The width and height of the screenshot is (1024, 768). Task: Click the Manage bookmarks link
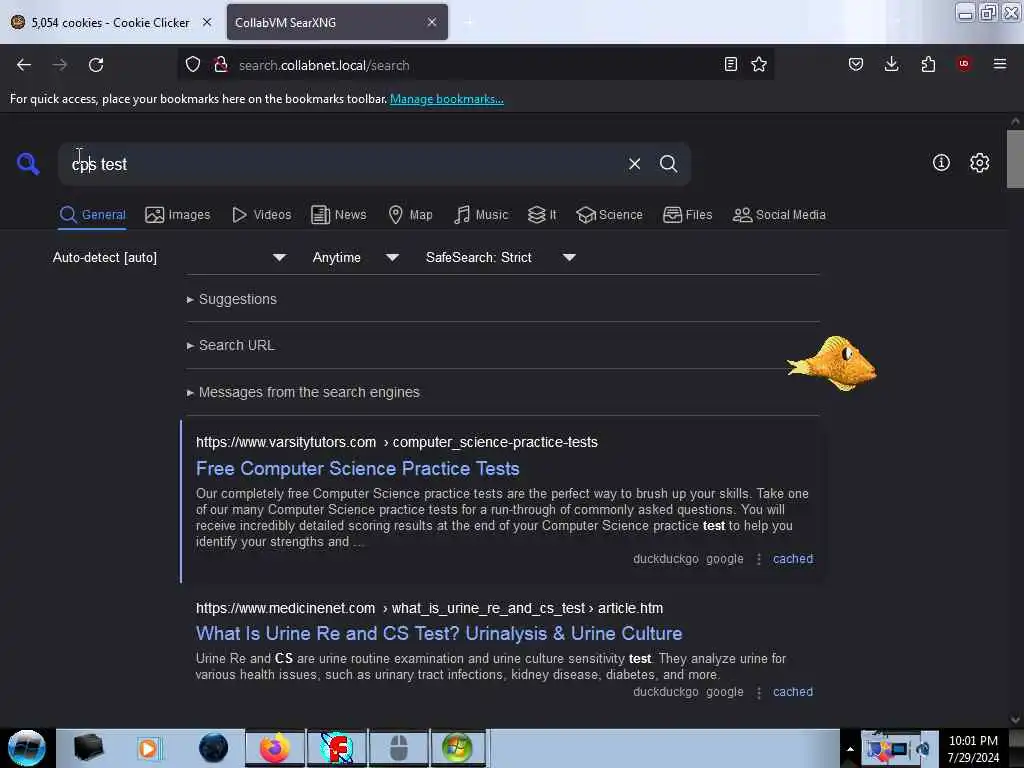coord(447,99)
